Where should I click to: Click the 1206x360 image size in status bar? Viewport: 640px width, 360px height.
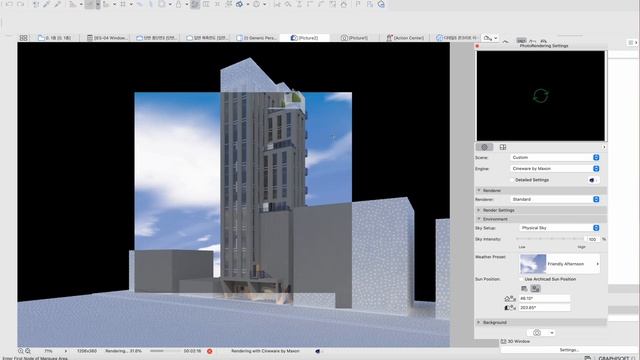(x=87, y=351)
